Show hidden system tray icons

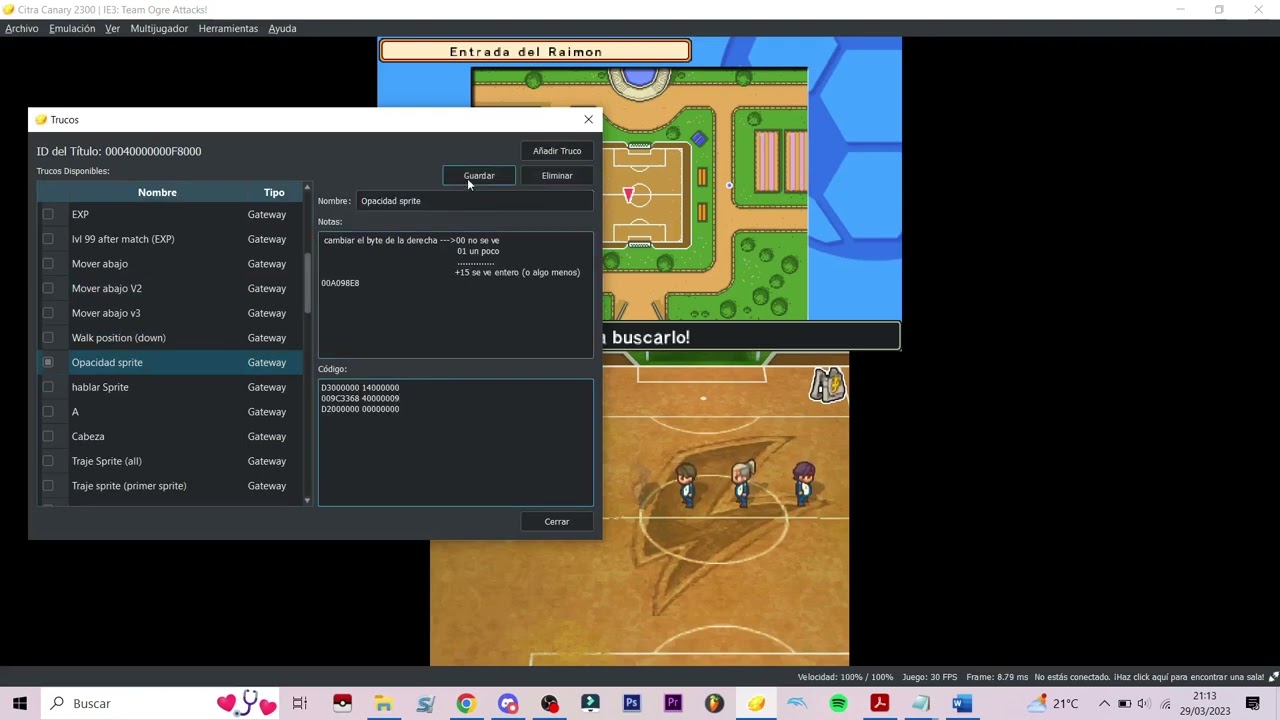1104,704
